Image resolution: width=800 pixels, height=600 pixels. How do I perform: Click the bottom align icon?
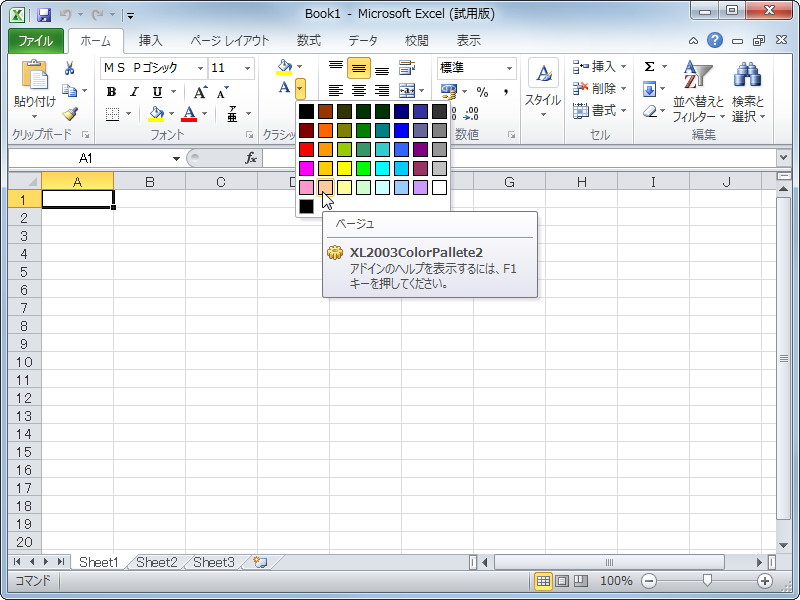382,68
